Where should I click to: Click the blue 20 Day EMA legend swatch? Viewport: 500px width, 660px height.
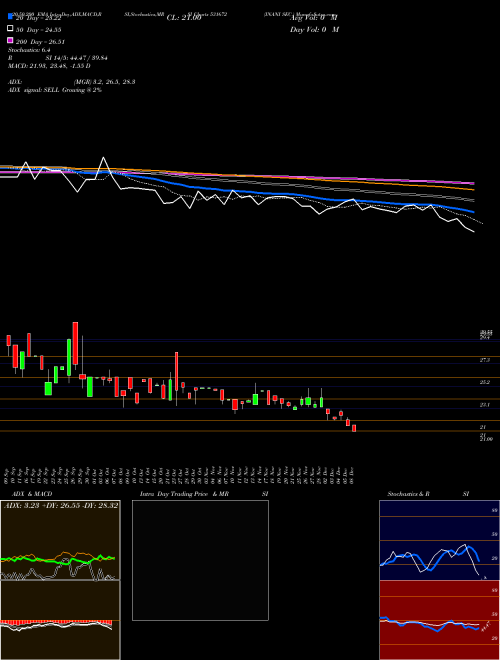click(11, 16)
